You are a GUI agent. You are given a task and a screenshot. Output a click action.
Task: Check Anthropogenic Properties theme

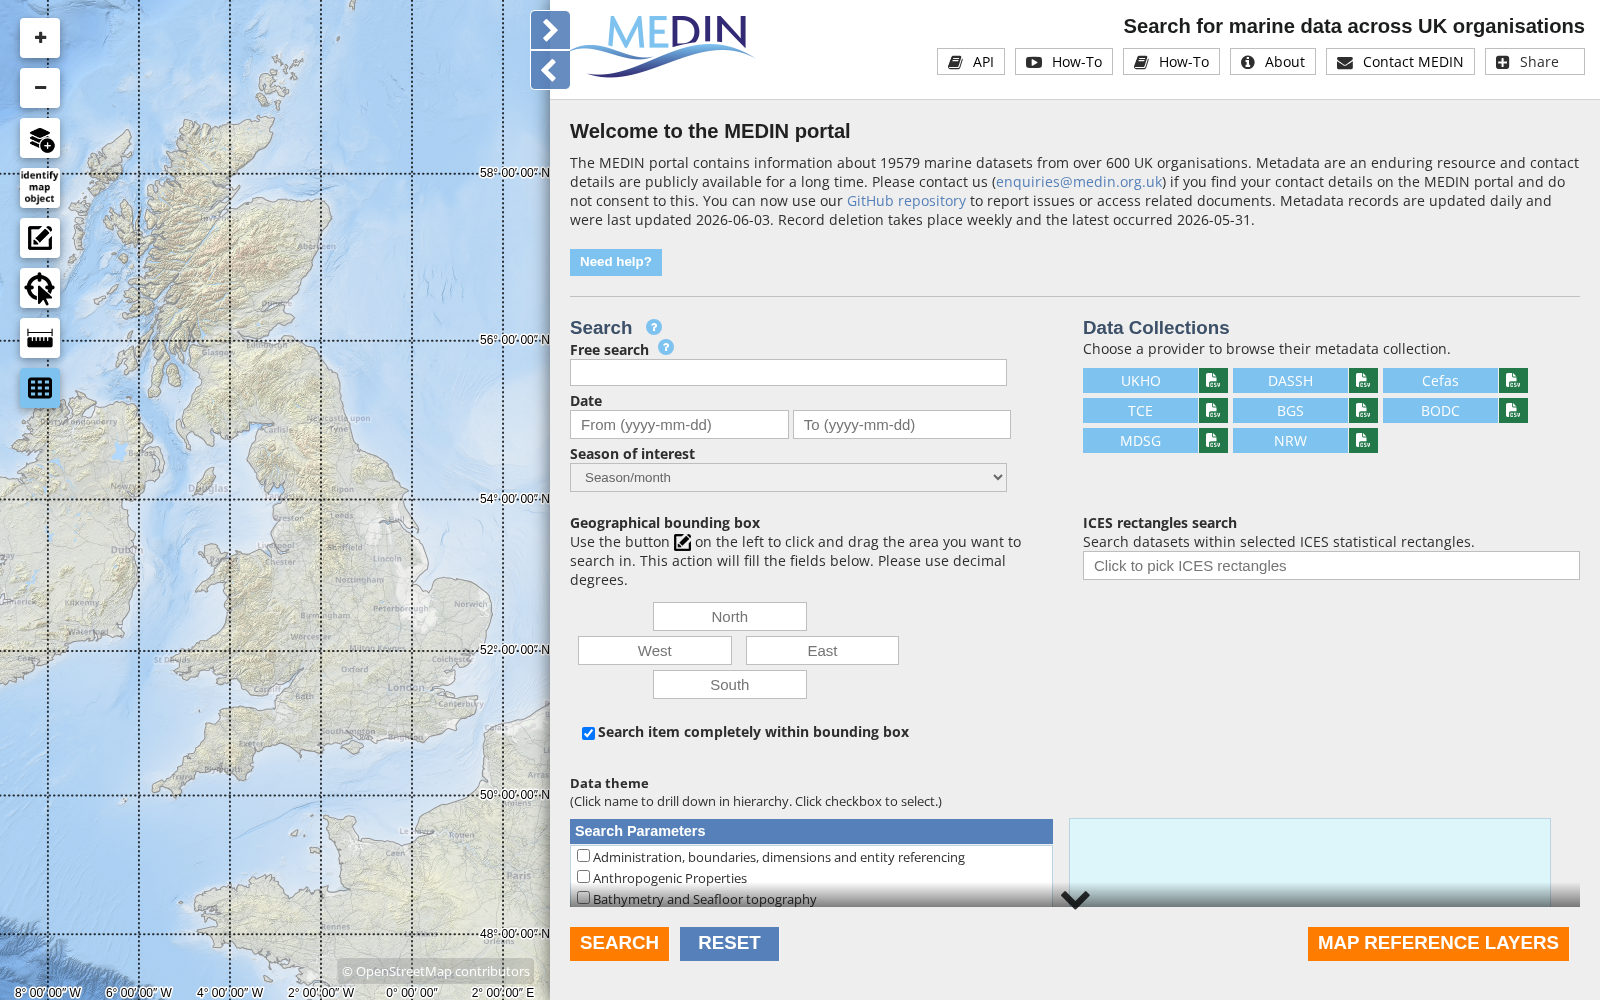click(x=583, y=877)
